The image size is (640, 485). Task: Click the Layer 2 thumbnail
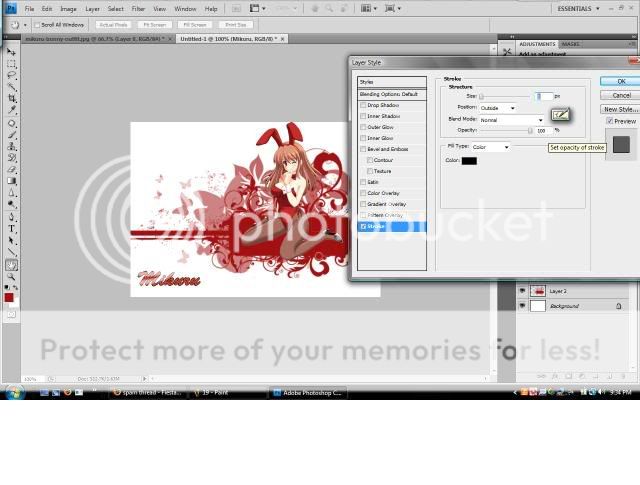click(x=538, y=291)
